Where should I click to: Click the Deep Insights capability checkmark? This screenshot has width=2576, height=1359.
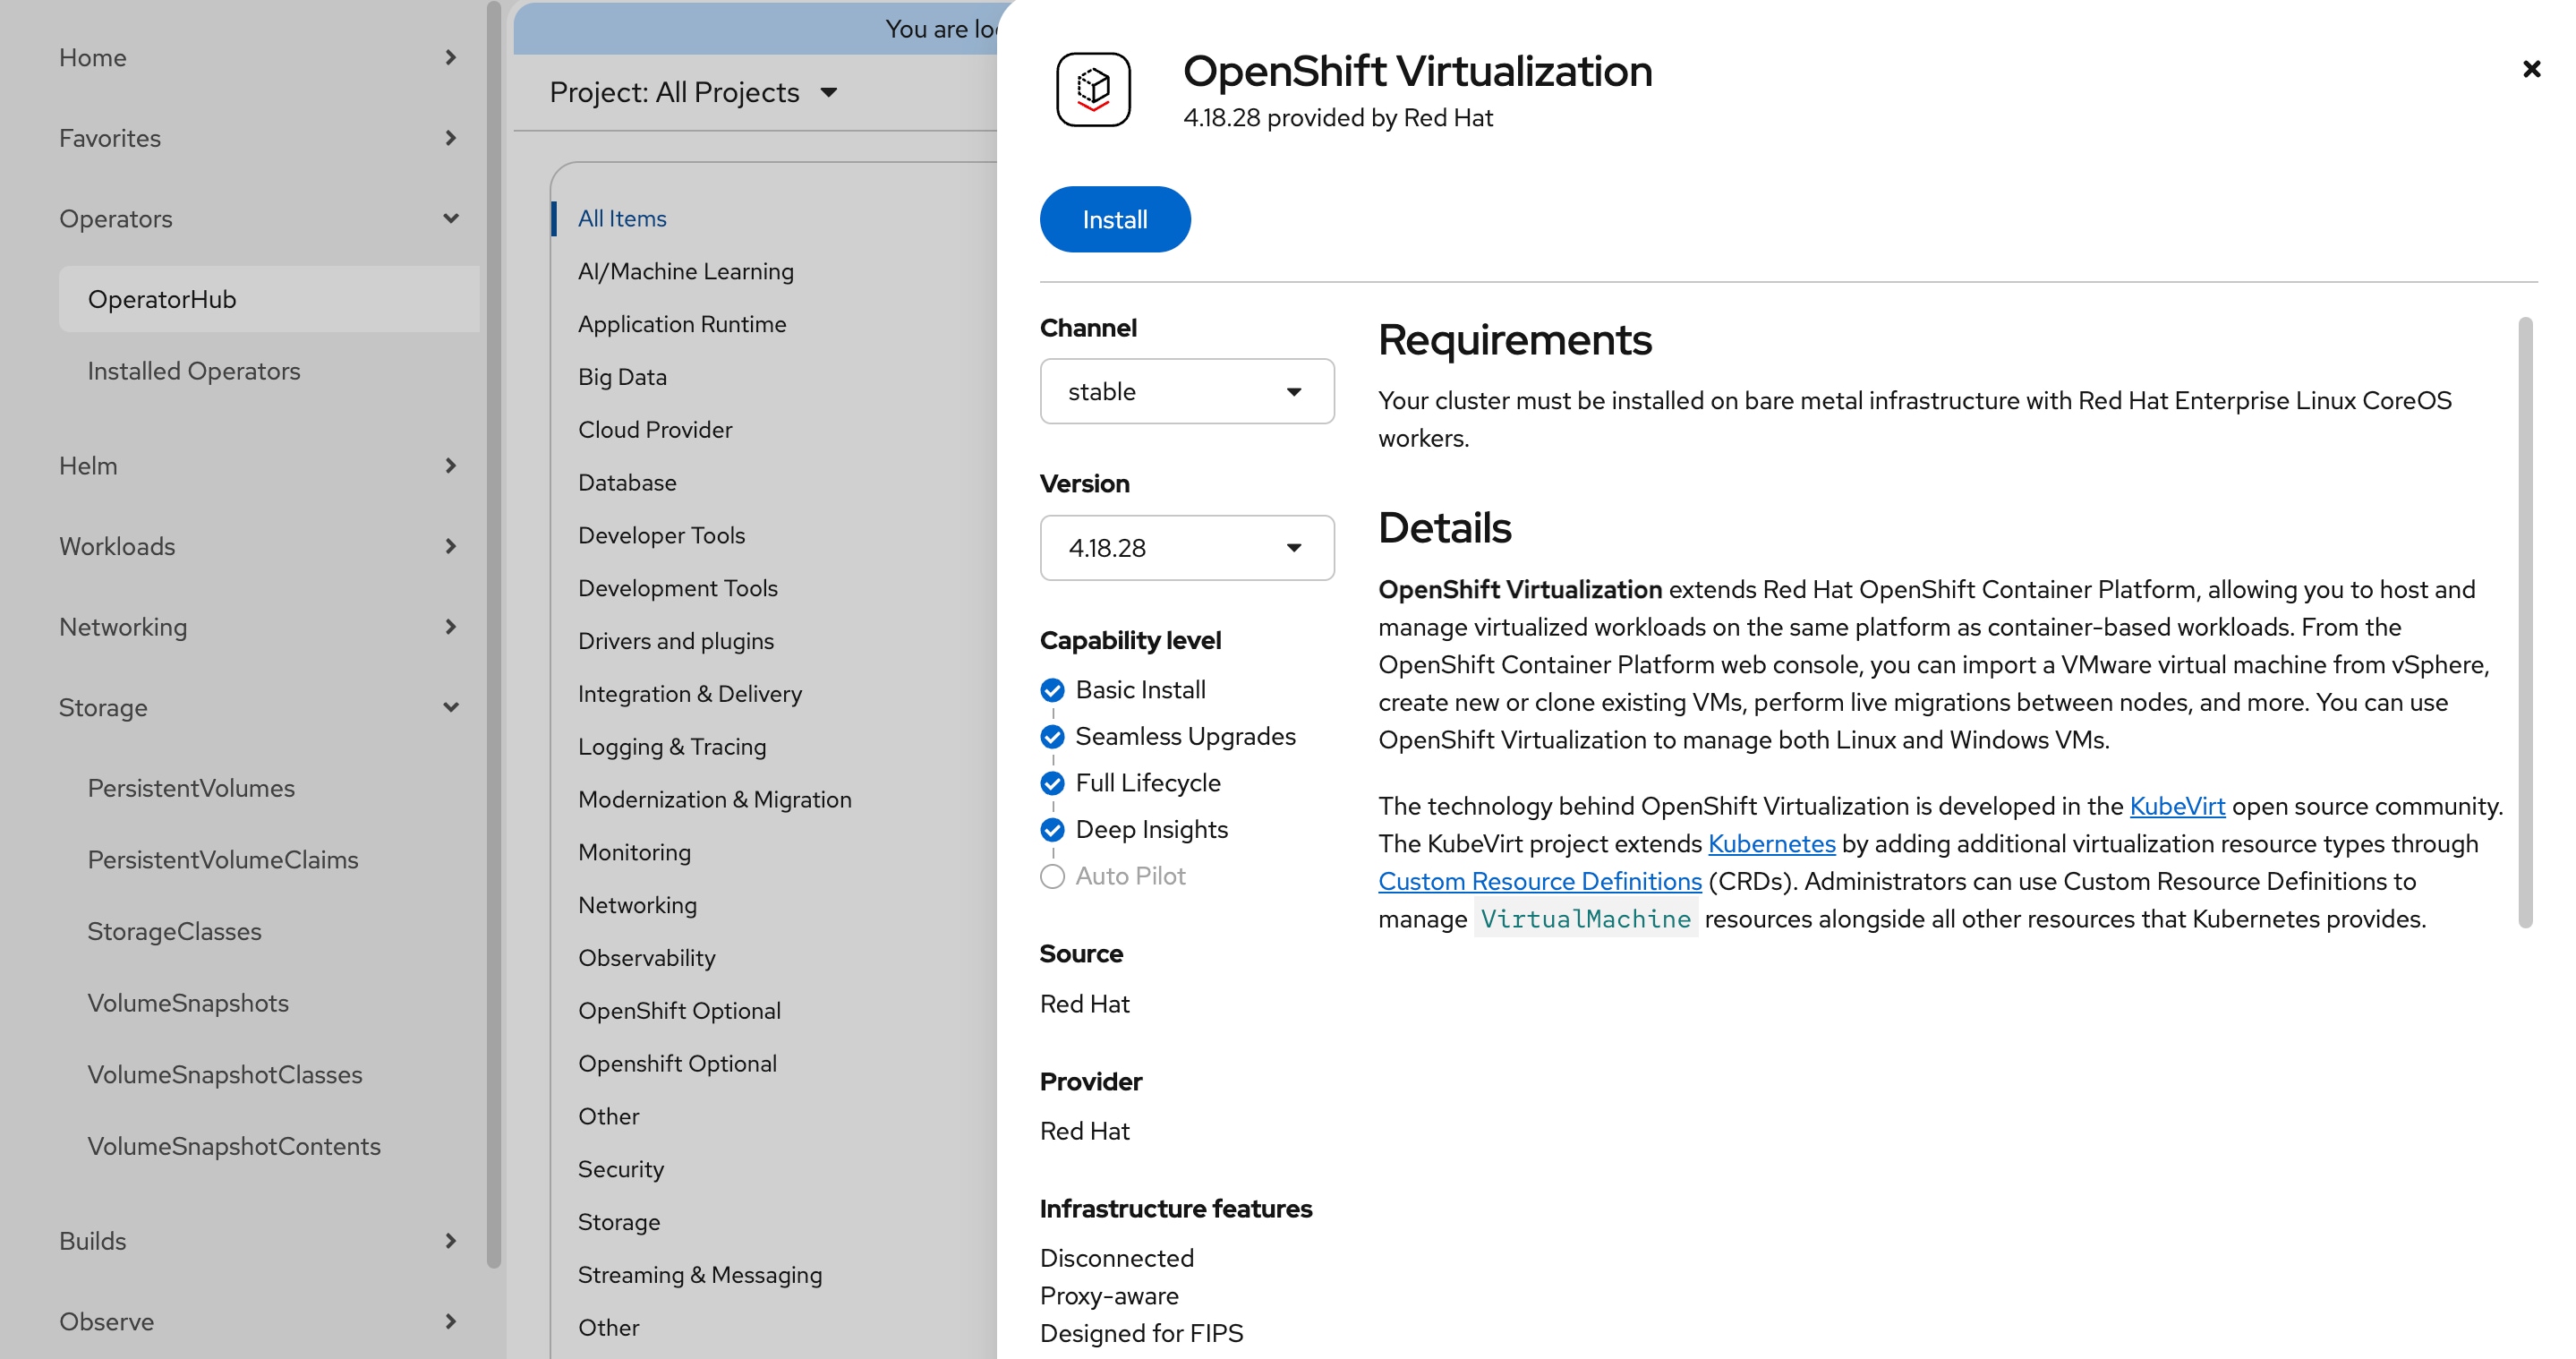click(x=1052, y=830)
